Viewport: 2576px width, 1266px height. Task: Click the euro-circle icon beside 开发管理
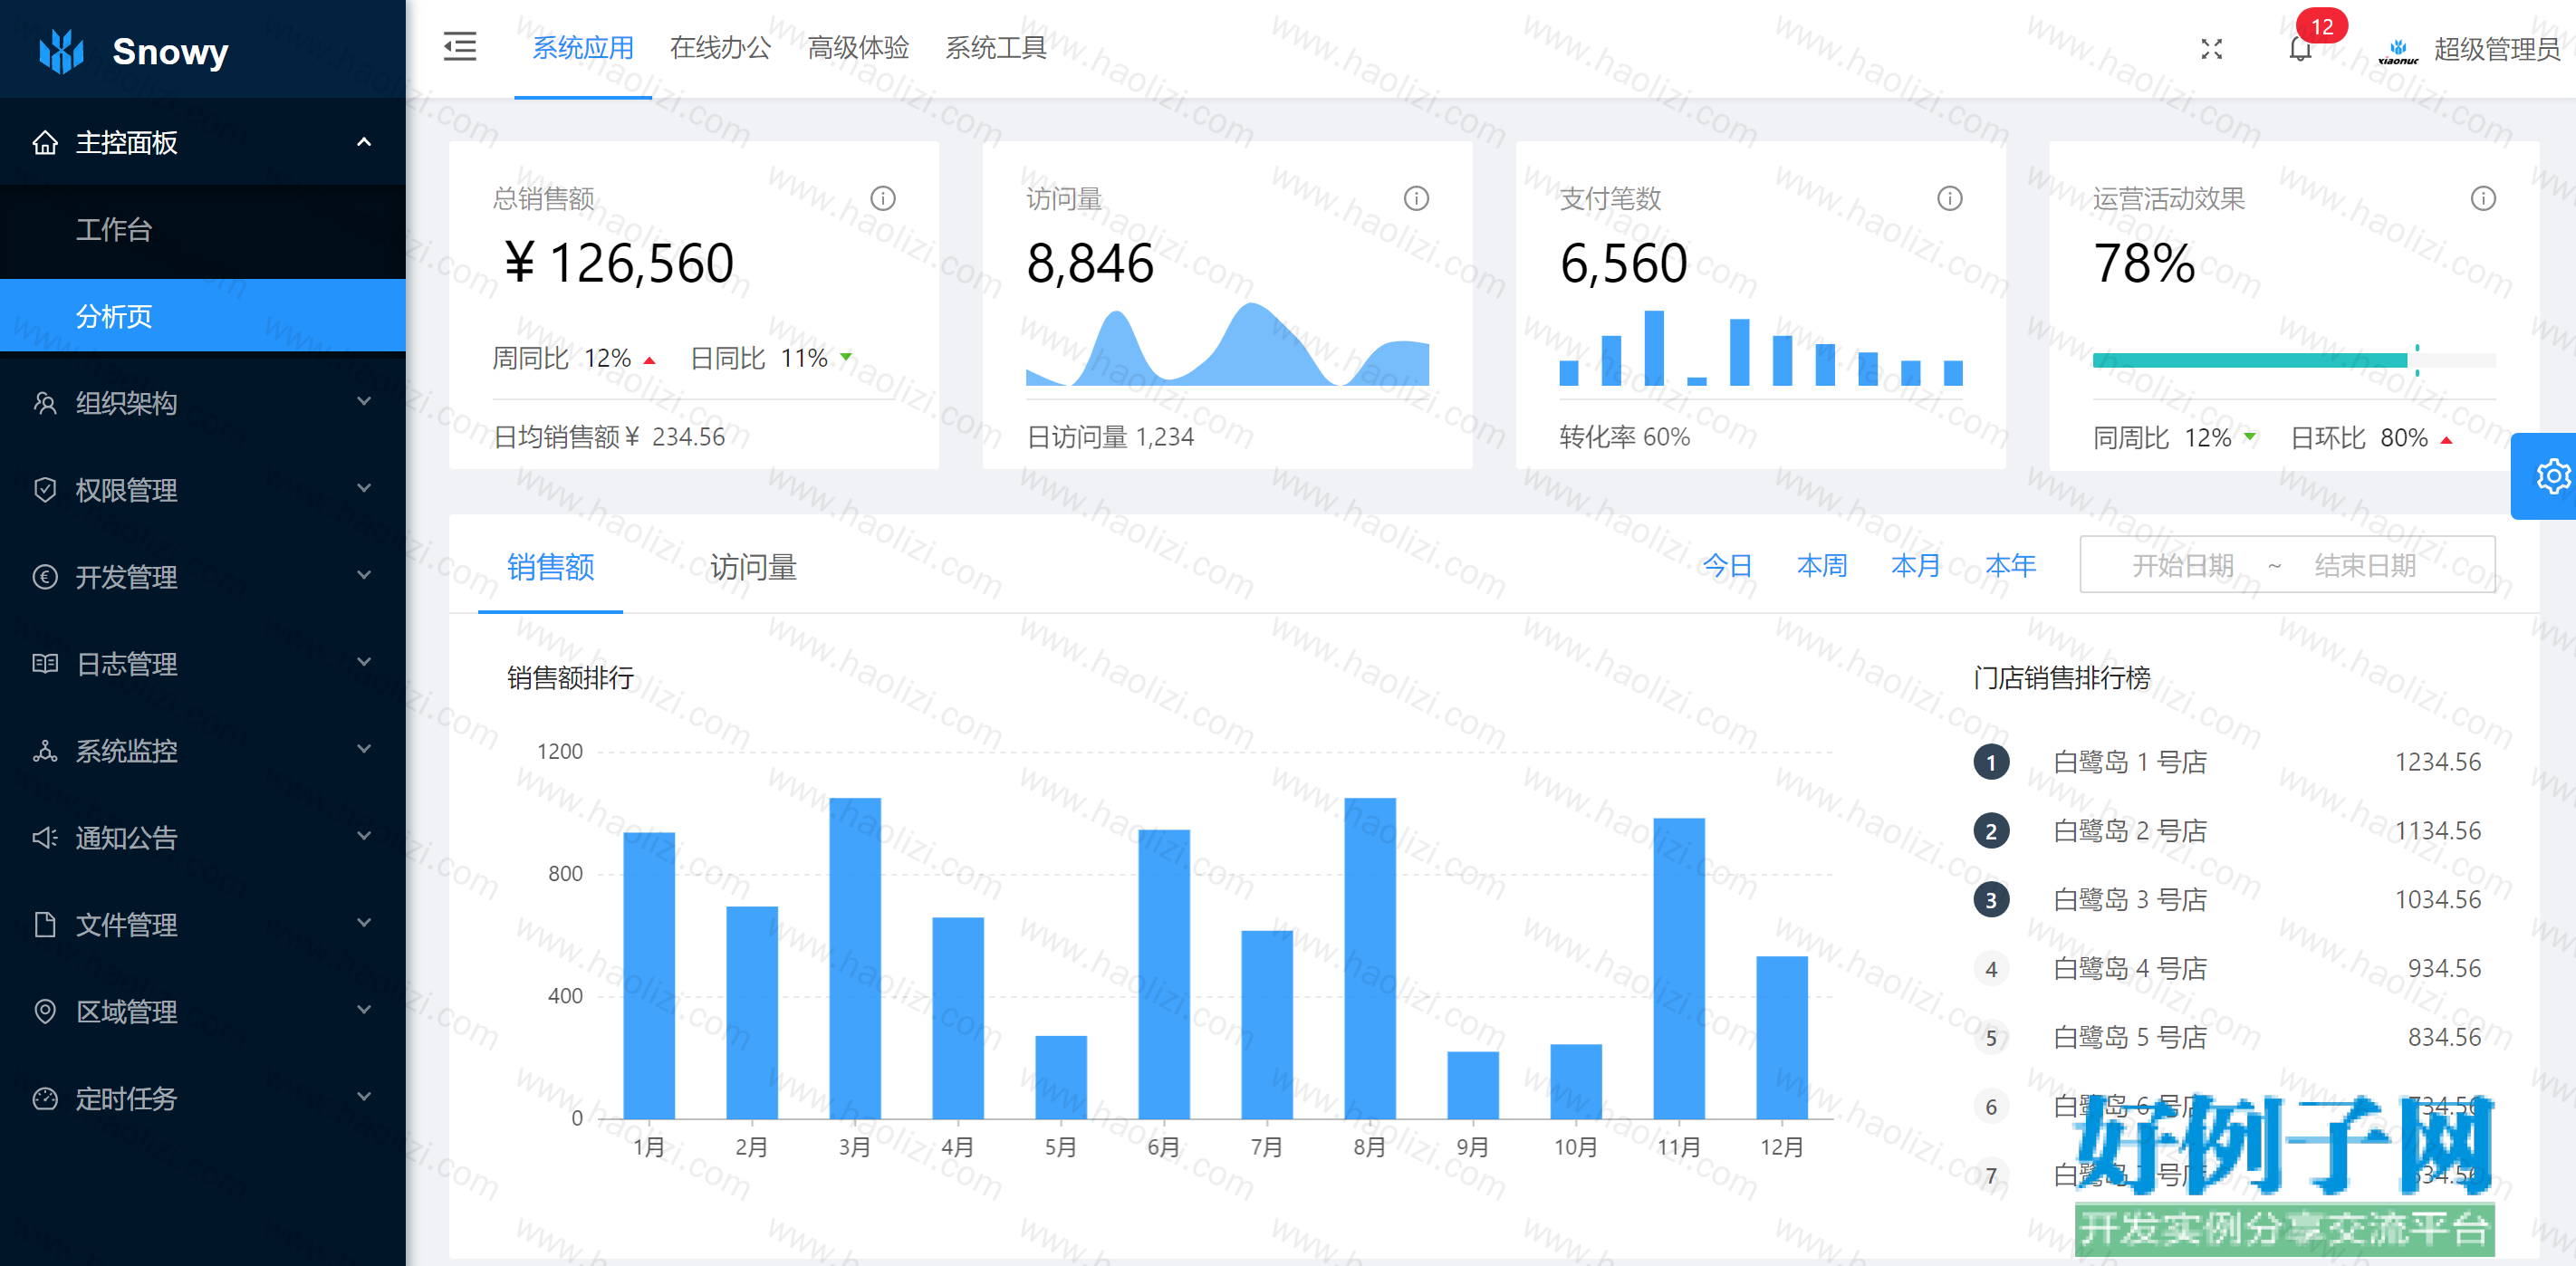[x=45, y=576]
